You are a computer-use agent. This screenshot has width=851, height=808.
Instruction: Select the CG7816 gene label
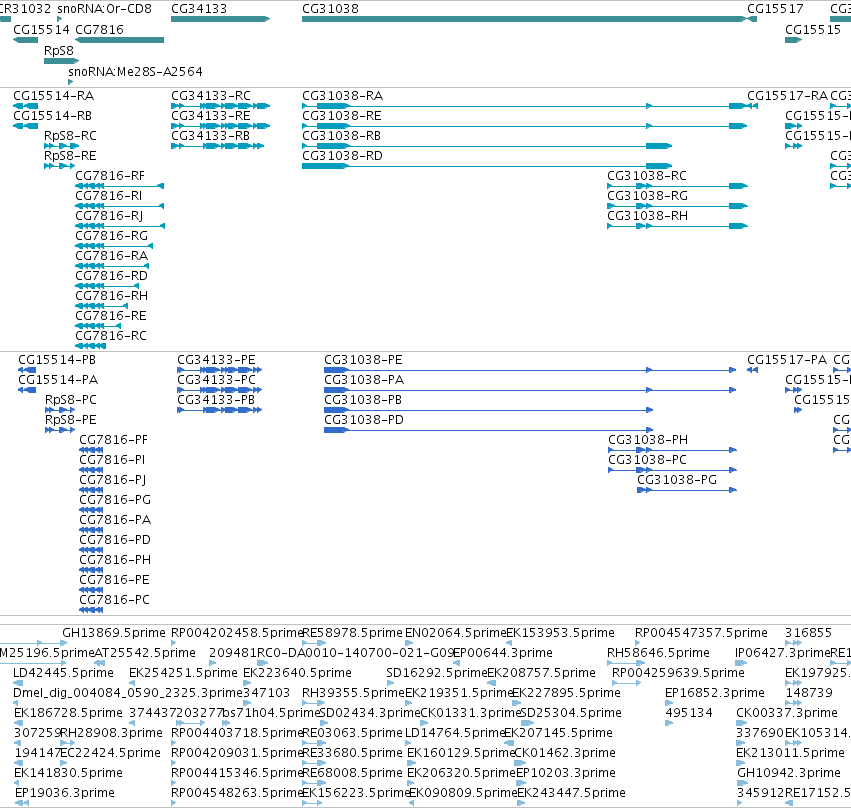coord(99,29)
